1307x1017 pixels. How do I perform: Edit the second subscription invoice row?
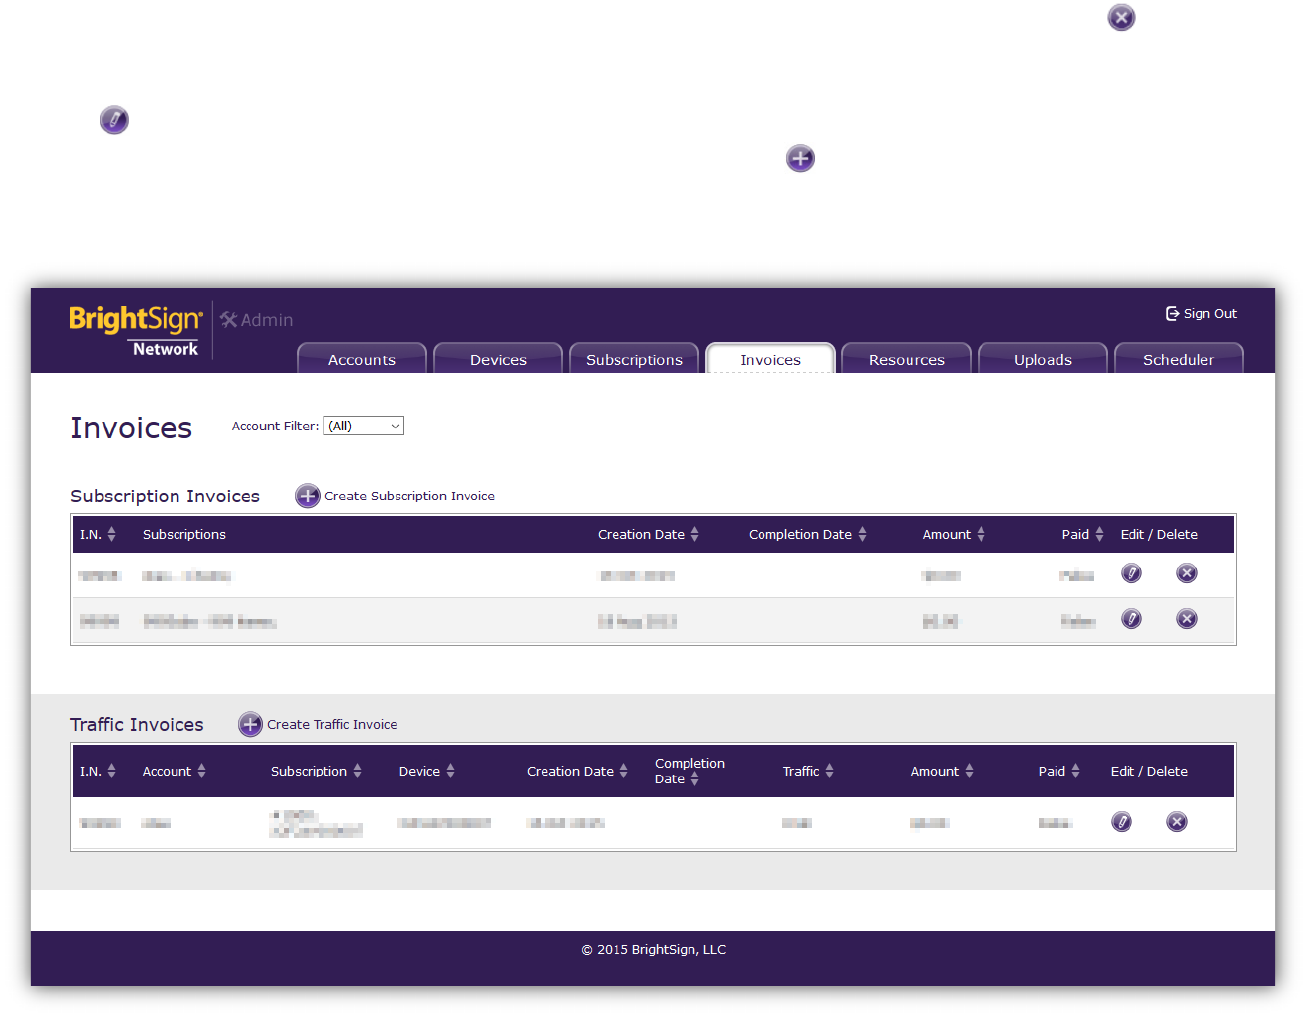point(1131,619)
